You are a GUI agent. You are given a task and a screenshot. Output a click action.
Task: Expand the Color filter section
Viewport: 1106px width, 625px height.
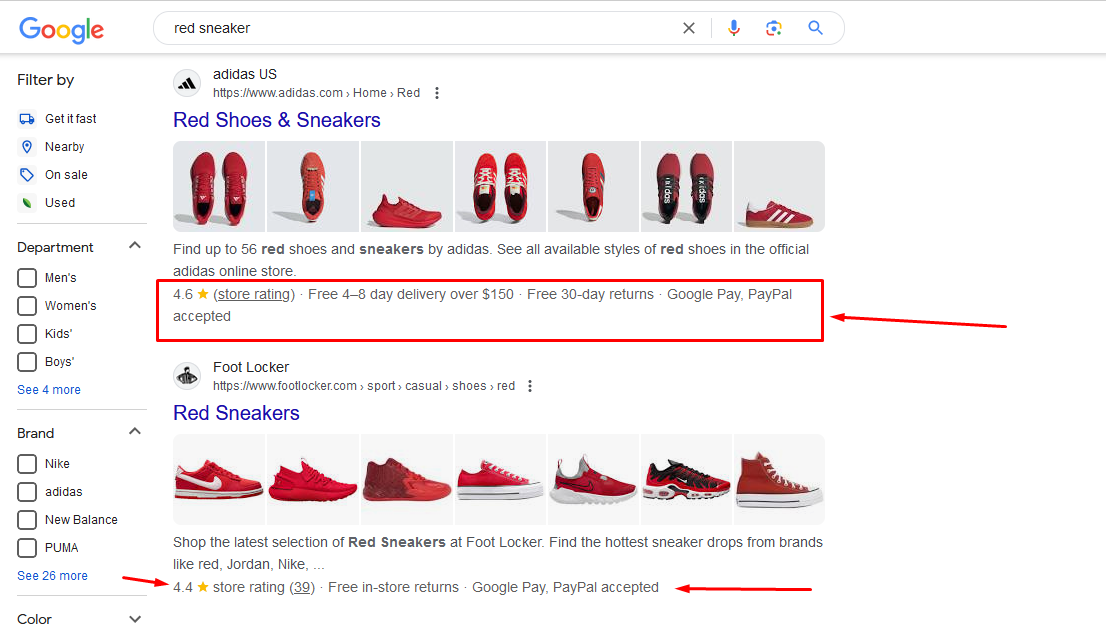[135, 619]
